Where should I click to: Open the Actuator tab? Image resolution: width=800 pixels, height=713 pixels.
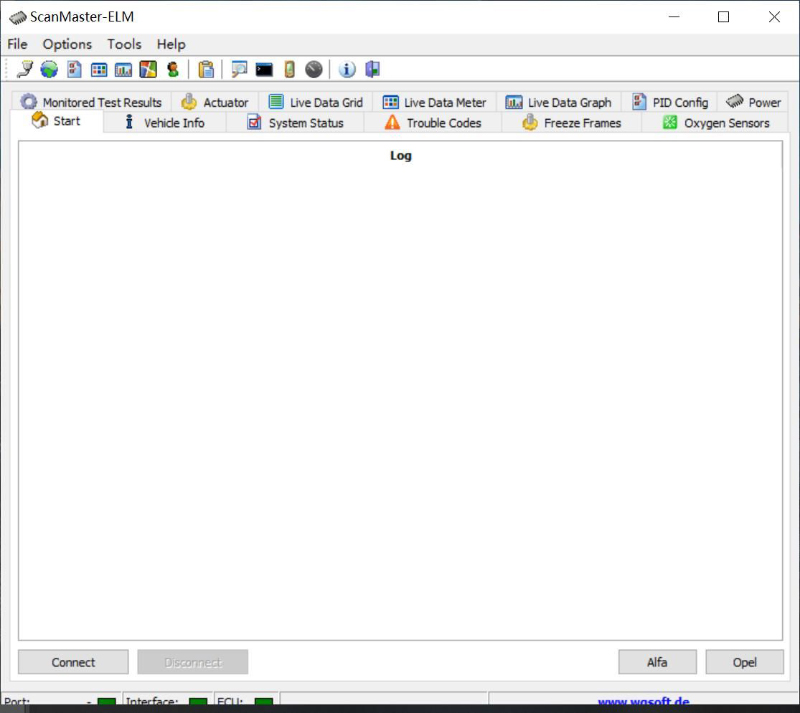click(x=215, y=102)
